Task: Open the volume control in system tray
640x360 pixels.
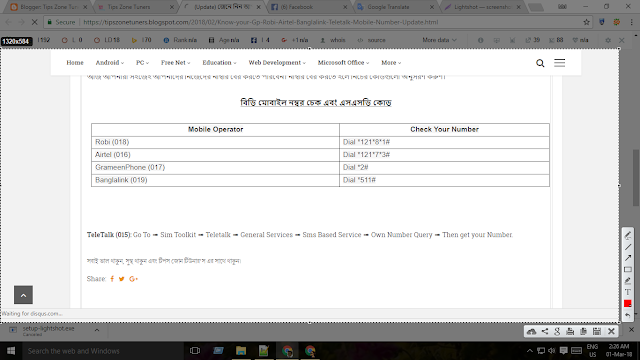Action: click(x=552, y=351)
